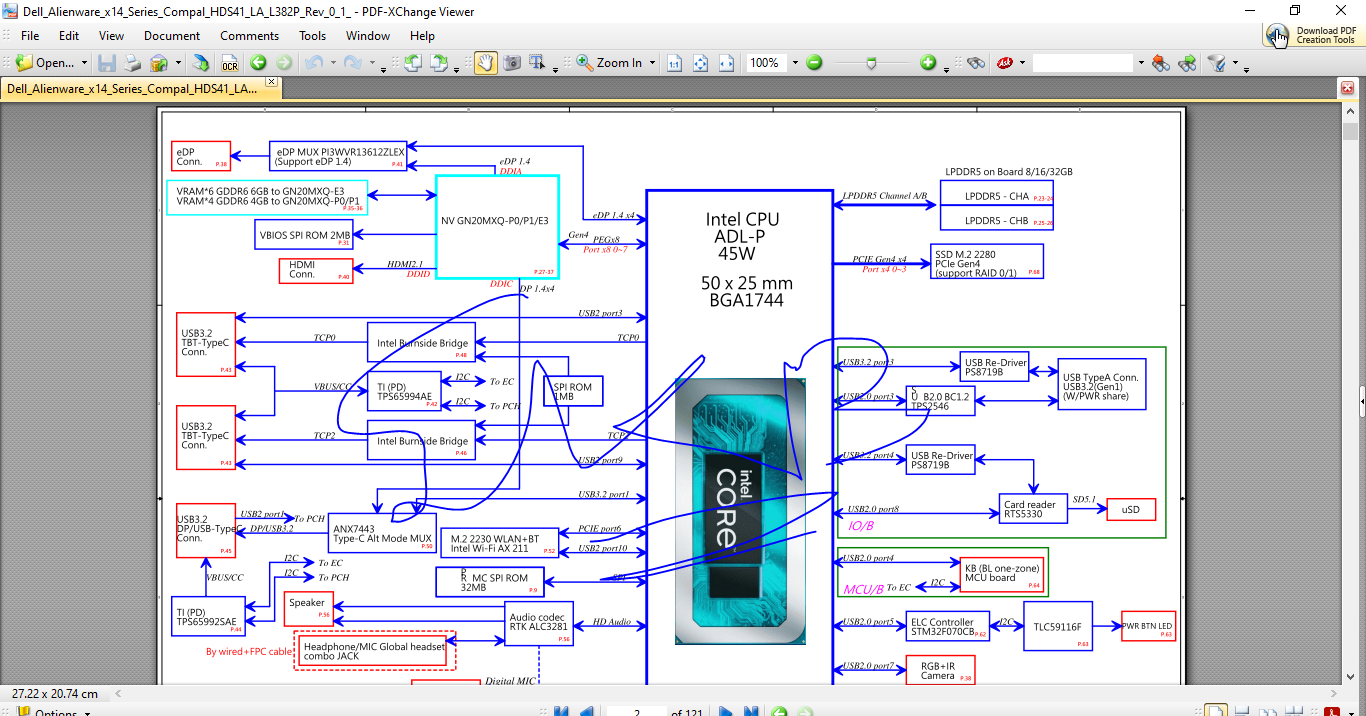This screenshot has height=716, width=1366.
Task: Click the Fit Page icon
Action: tap(700, 62)
